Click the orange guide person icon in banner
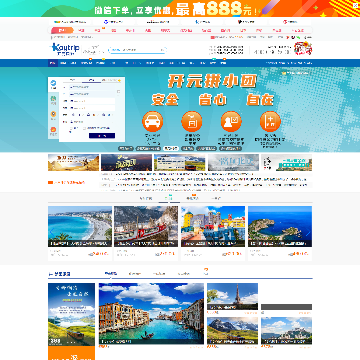 click(231, 121)
